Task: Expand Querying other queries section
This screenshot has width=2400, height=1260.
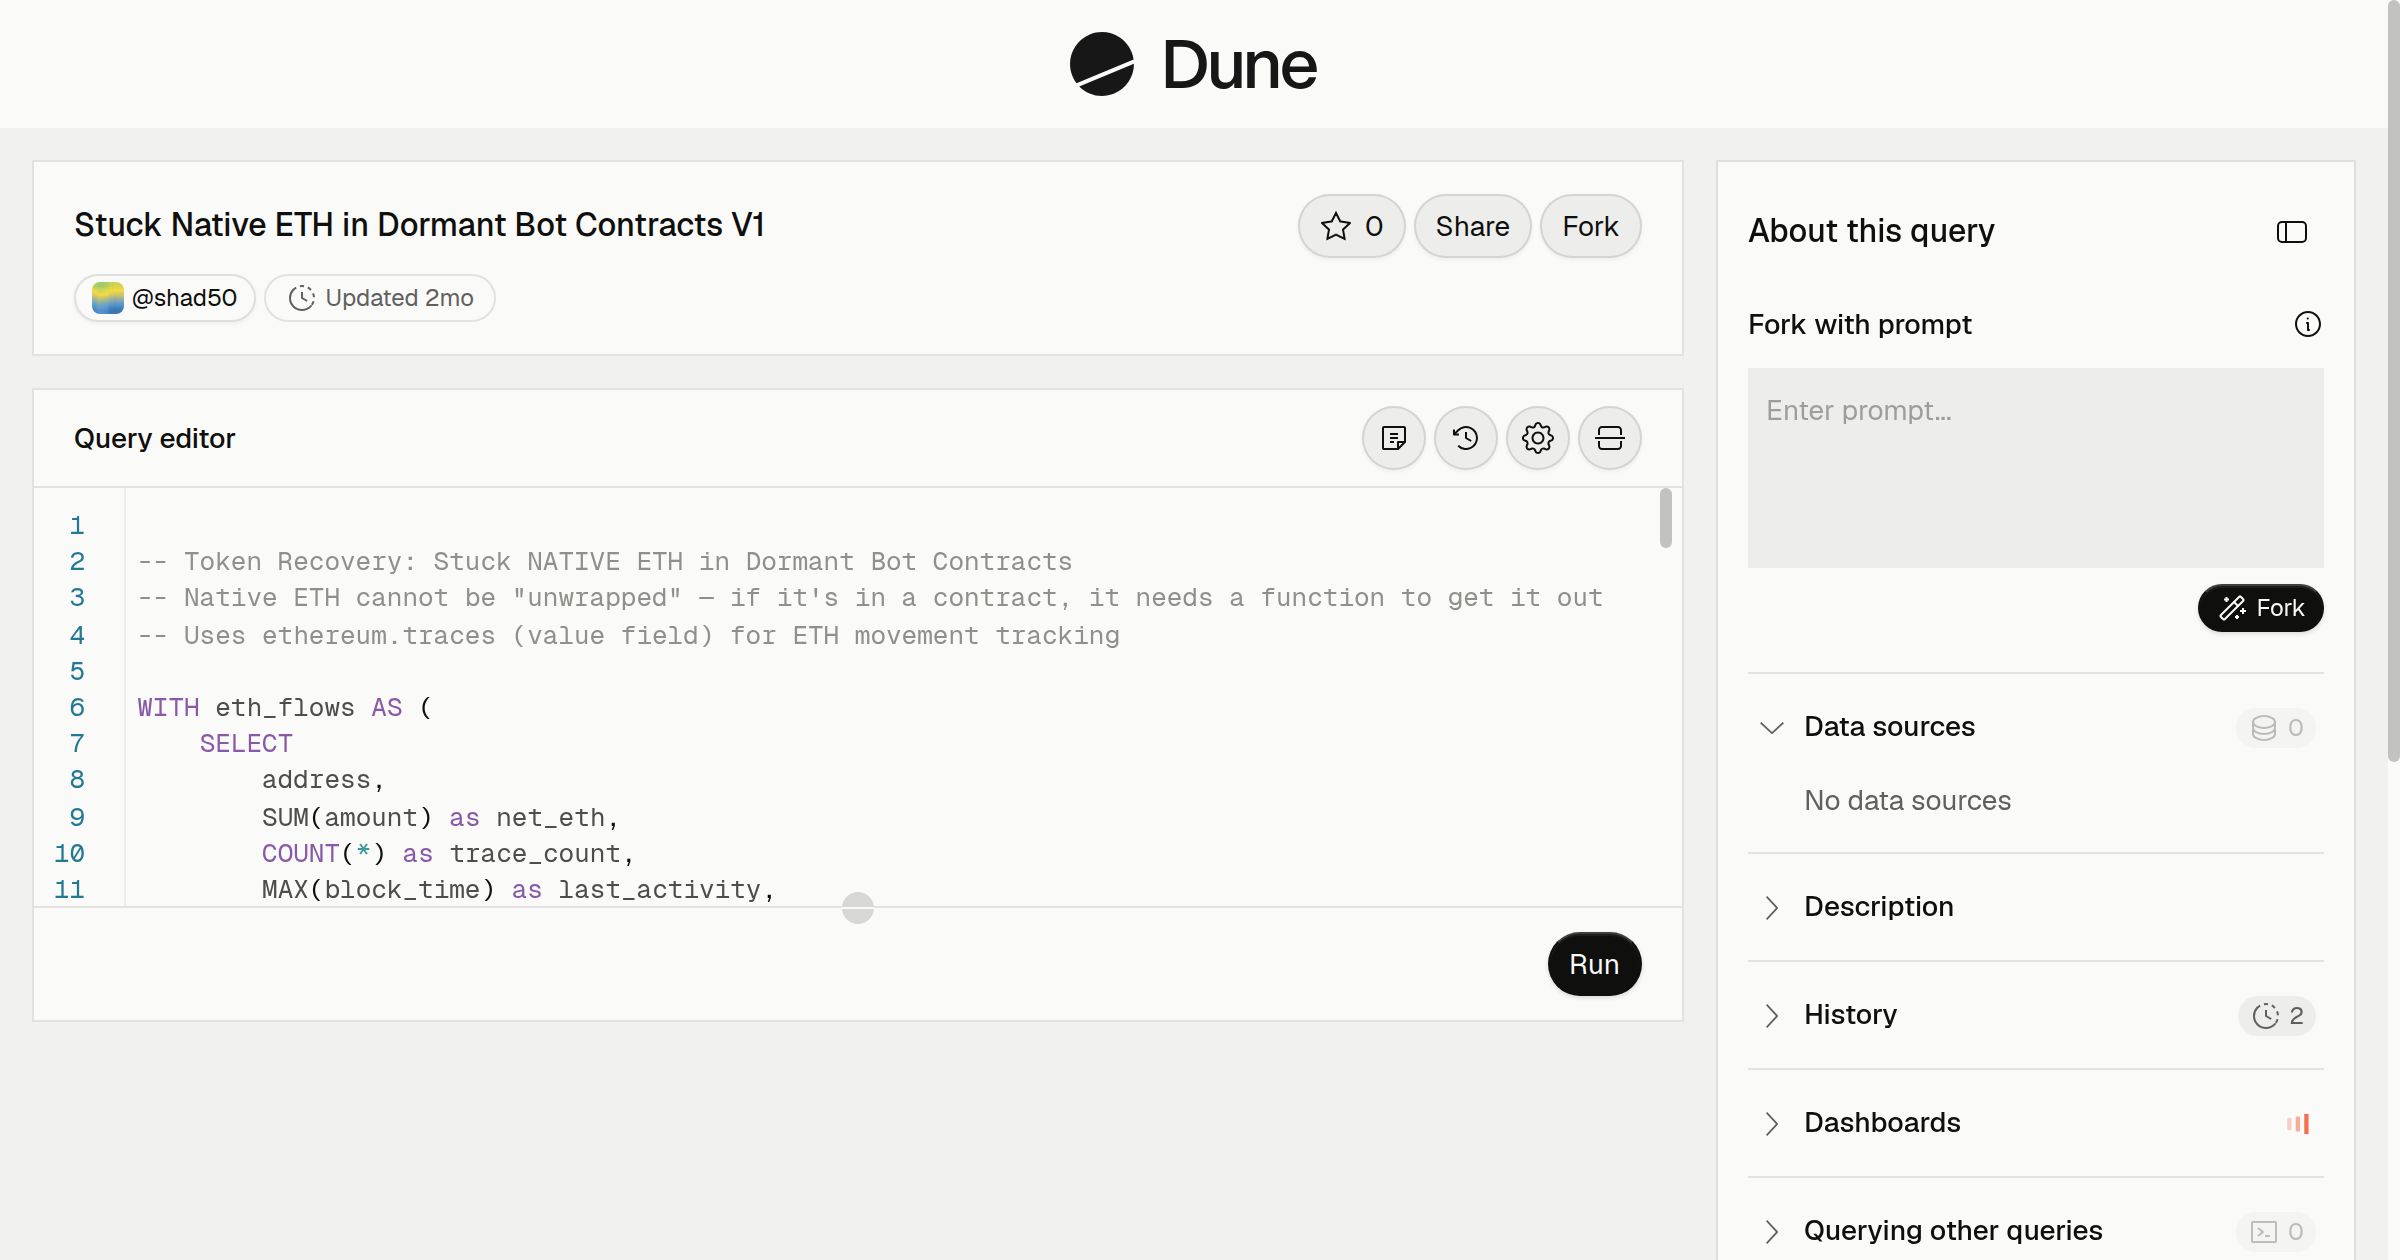Action: pyautogui.click(x=1772, y=1231)
